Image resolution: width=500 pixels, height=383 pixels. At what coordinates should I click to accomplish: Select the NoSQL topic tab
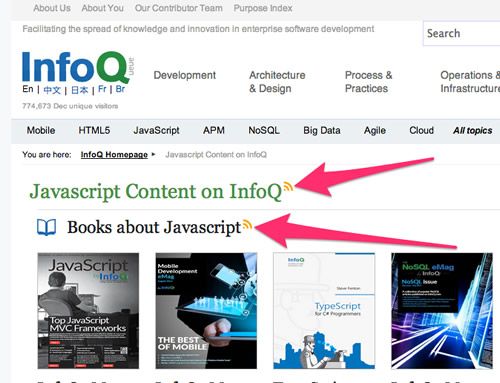point(264,130)
